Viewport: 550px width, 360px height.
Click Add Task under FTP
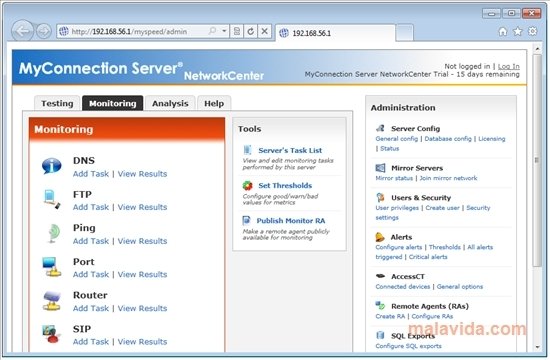pyautogui.click(x=91, y=207)
